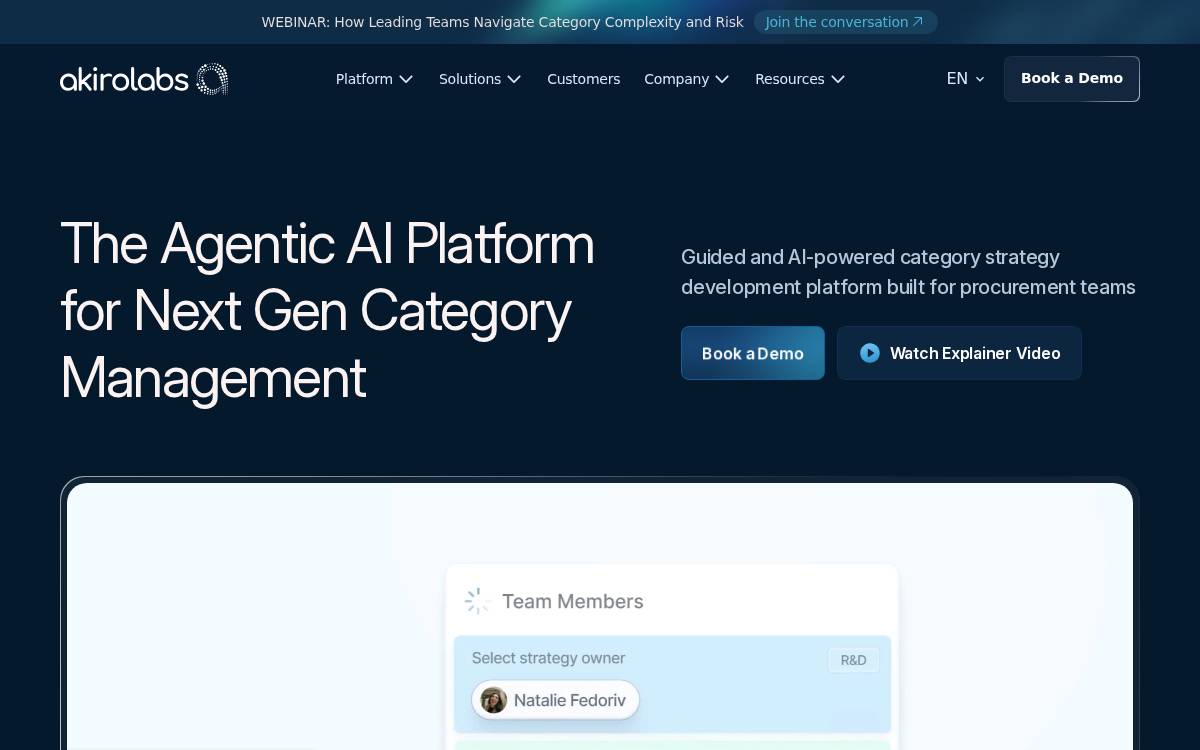1200x750 pixels.
Task: Expand the Solutions menu chevron
Action: tap(514, 79)
